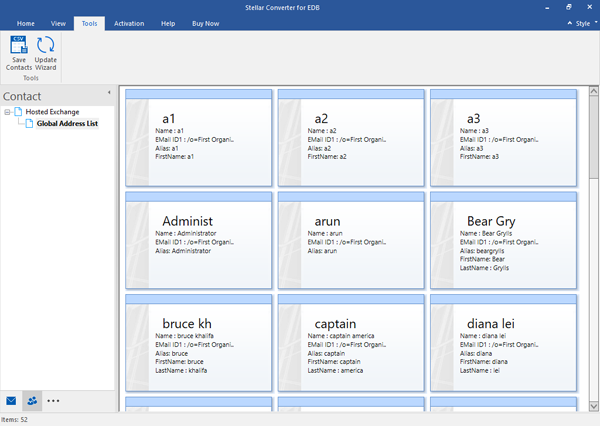Select Global Address List tree item
The height and width of the screenshot is (426, 600).
(67, 123)
